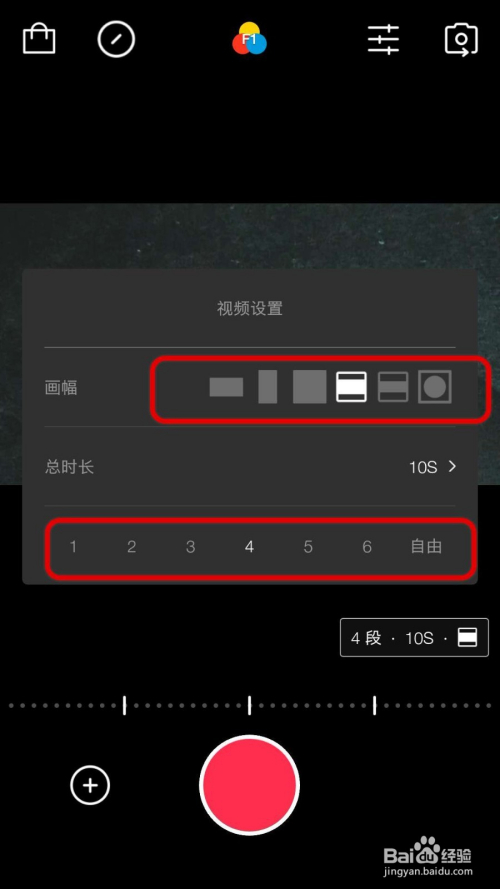Select the 自由 segment option
The height and width of the screenshot is (889, 500).
pos(426,547)
